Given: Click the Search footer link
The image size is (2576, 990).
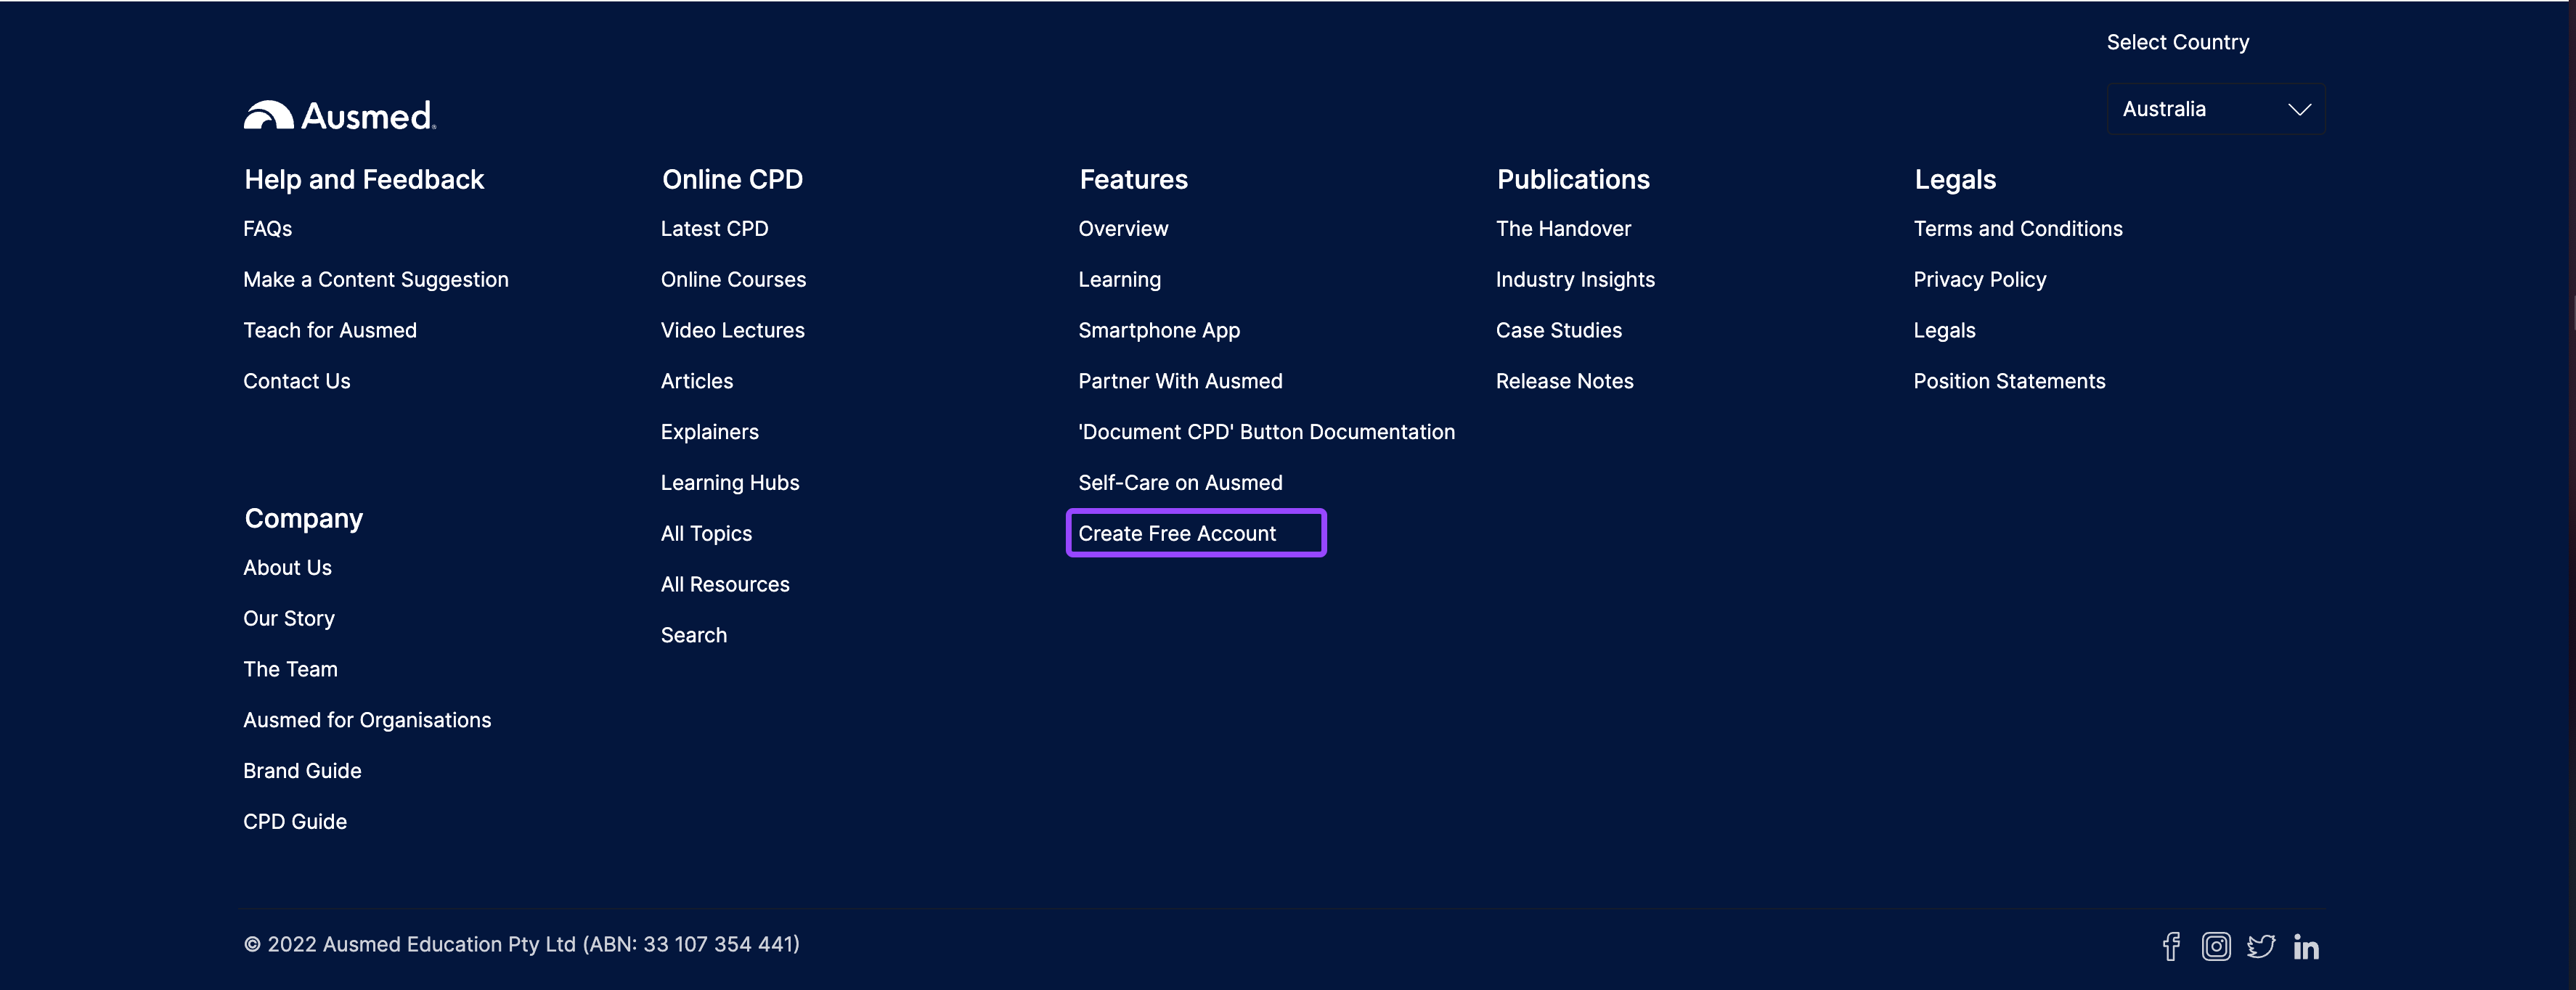Looking at the screenshot, I should tap(694, 635).
